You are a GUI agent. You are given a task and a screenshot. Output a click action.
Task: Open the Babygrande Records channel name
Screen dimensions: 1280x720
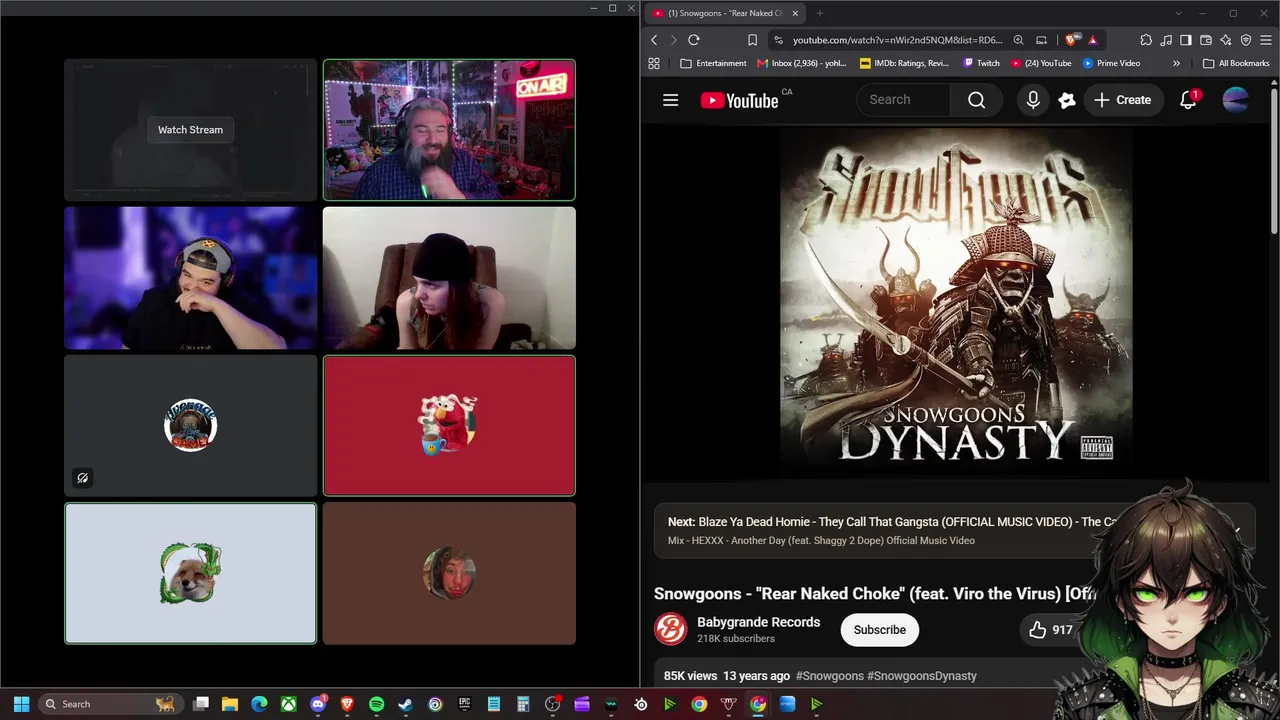pos(758,622)
